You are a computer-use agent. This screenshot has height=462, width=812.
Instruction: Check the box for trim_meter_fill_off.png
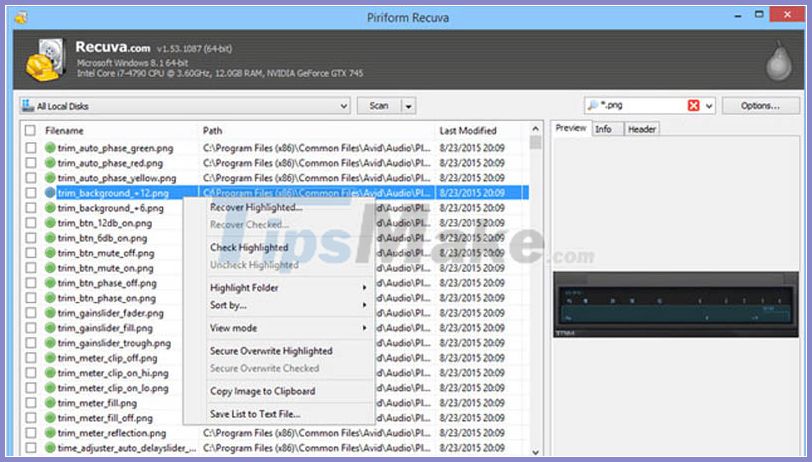click(x=31, y=417)
